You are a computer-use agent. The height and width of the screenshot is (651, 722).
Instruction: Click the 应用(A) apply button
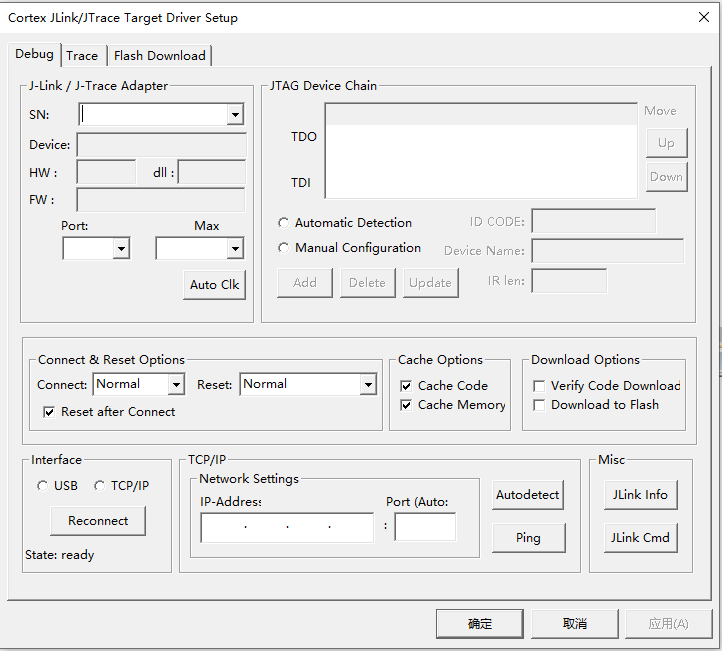(669, 624)
